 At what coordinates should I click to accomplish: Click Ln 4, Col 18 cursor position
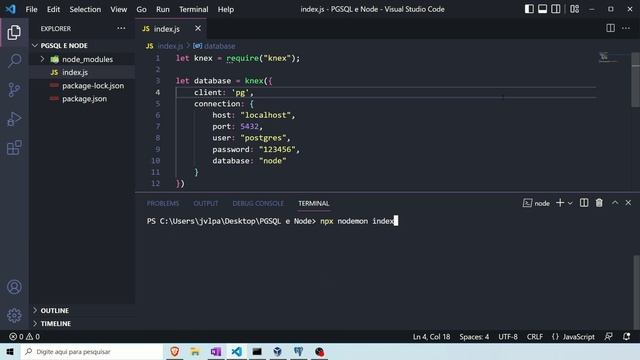431,337
